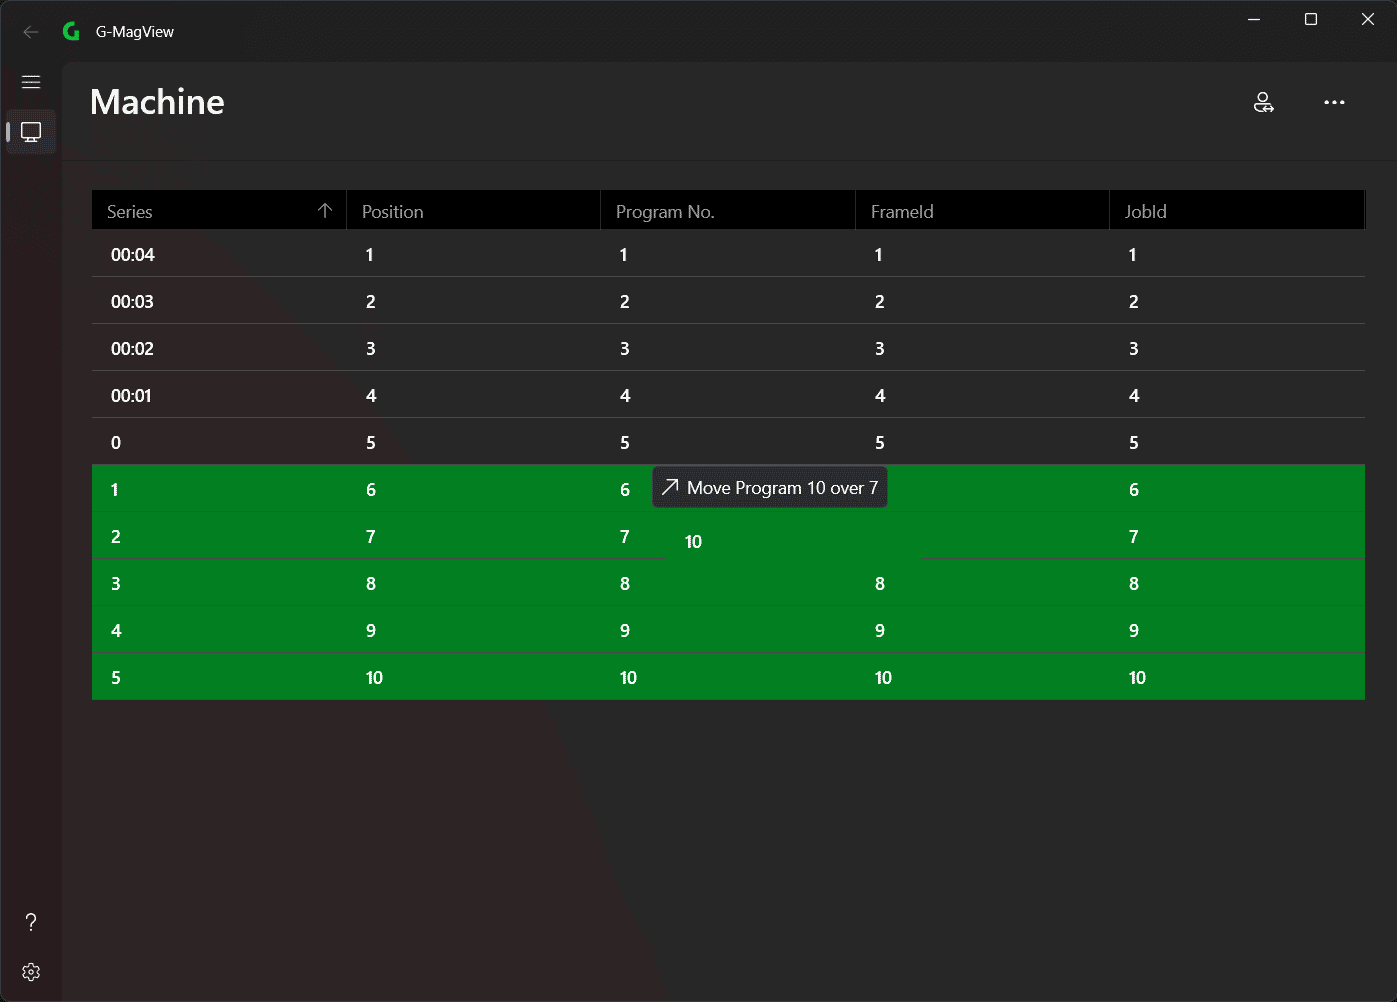Toggle Series column sort arrow
The width and height of the screenshot is (1397, 1002).
(x=324, y=211)
